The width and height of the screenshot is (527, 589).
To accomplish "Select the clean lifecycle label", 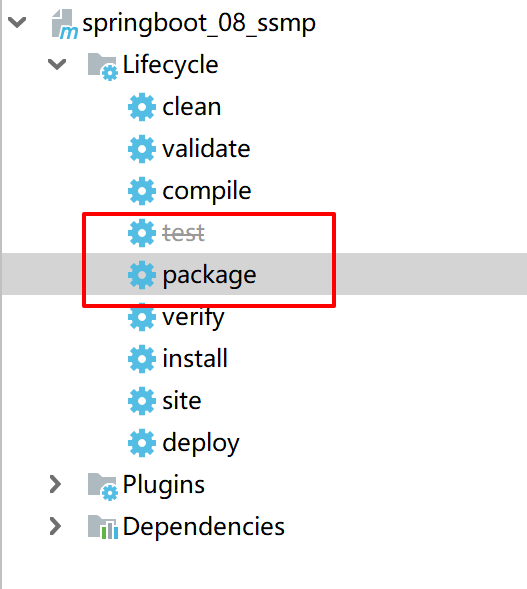I will (192, 107).
